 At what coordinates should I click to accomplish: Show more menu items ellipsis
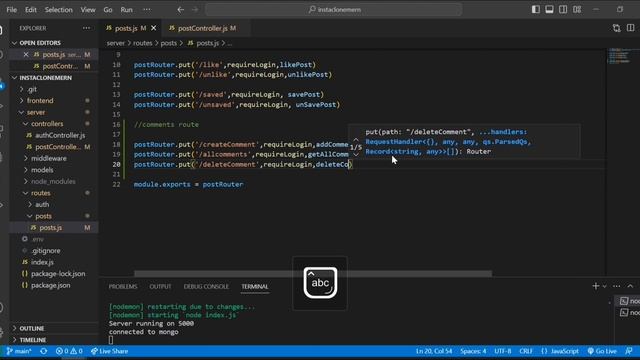[x=147, y=9]
